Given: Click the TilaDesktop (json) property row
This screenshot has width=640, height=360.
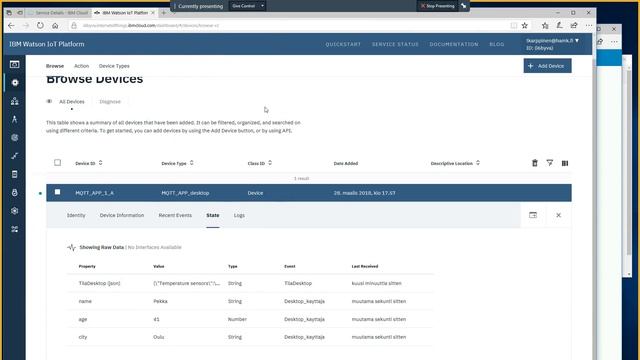Looking at the screenshot, I should 250,283.
